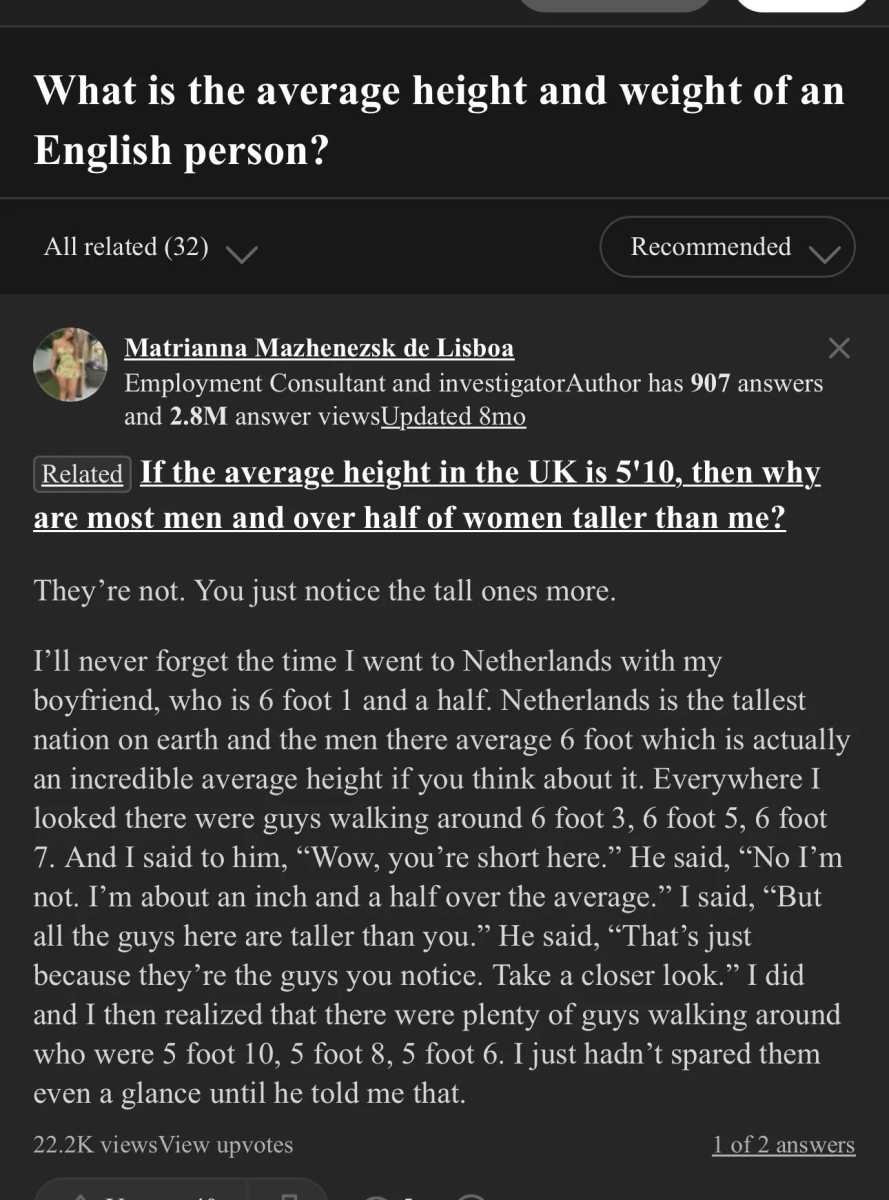The height and width of the screenshot is (1200, 889).
Task: View the 1 of 2 answers link
Action: [783, 1145]
